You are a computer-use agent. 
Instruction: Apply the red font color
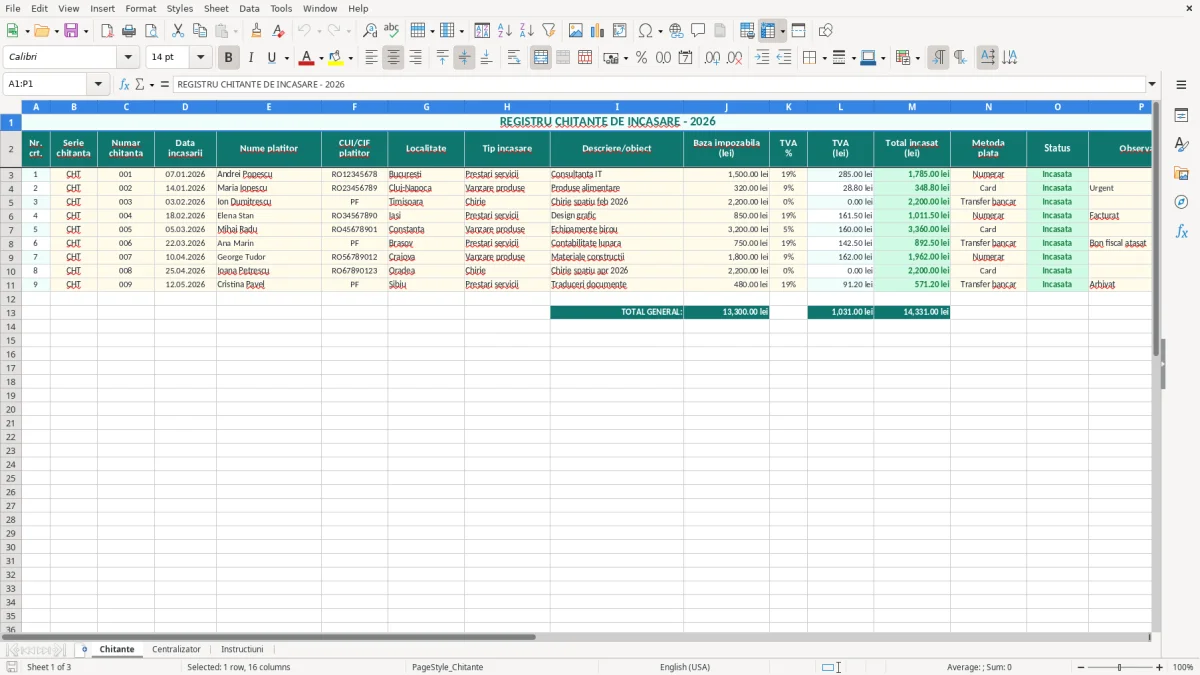307,58
